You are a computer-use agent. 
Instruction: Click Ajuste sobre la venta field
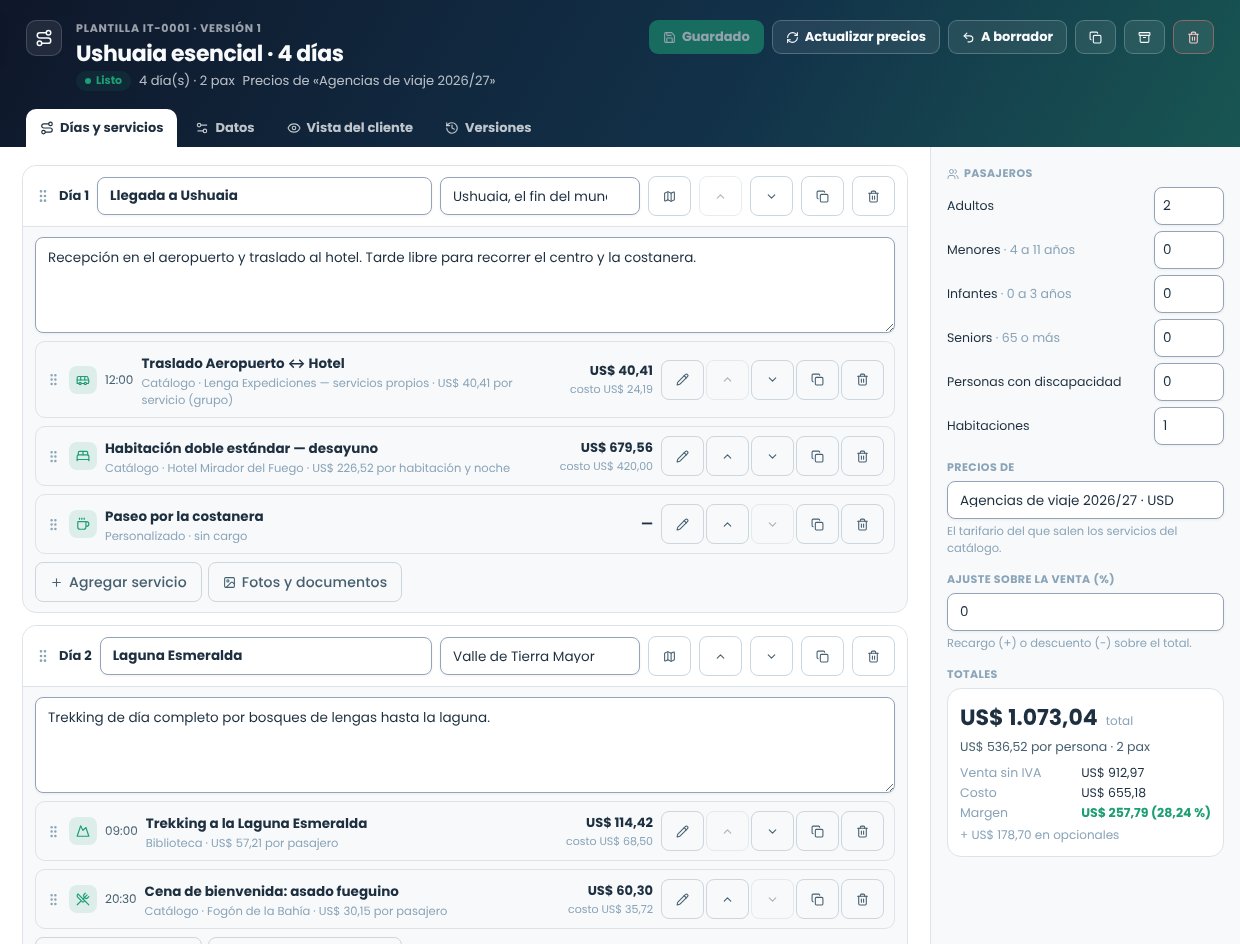1085,612
